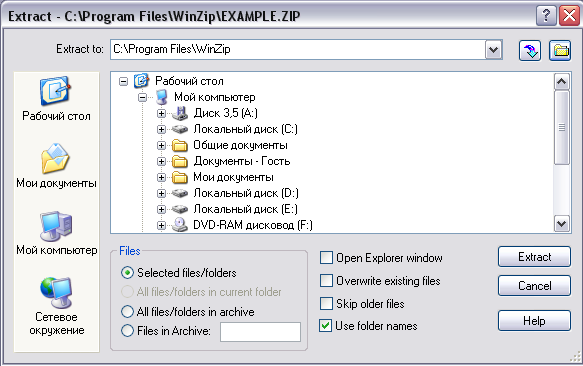Click the Мой компьютер icon in tree

(x=162, y=97)
